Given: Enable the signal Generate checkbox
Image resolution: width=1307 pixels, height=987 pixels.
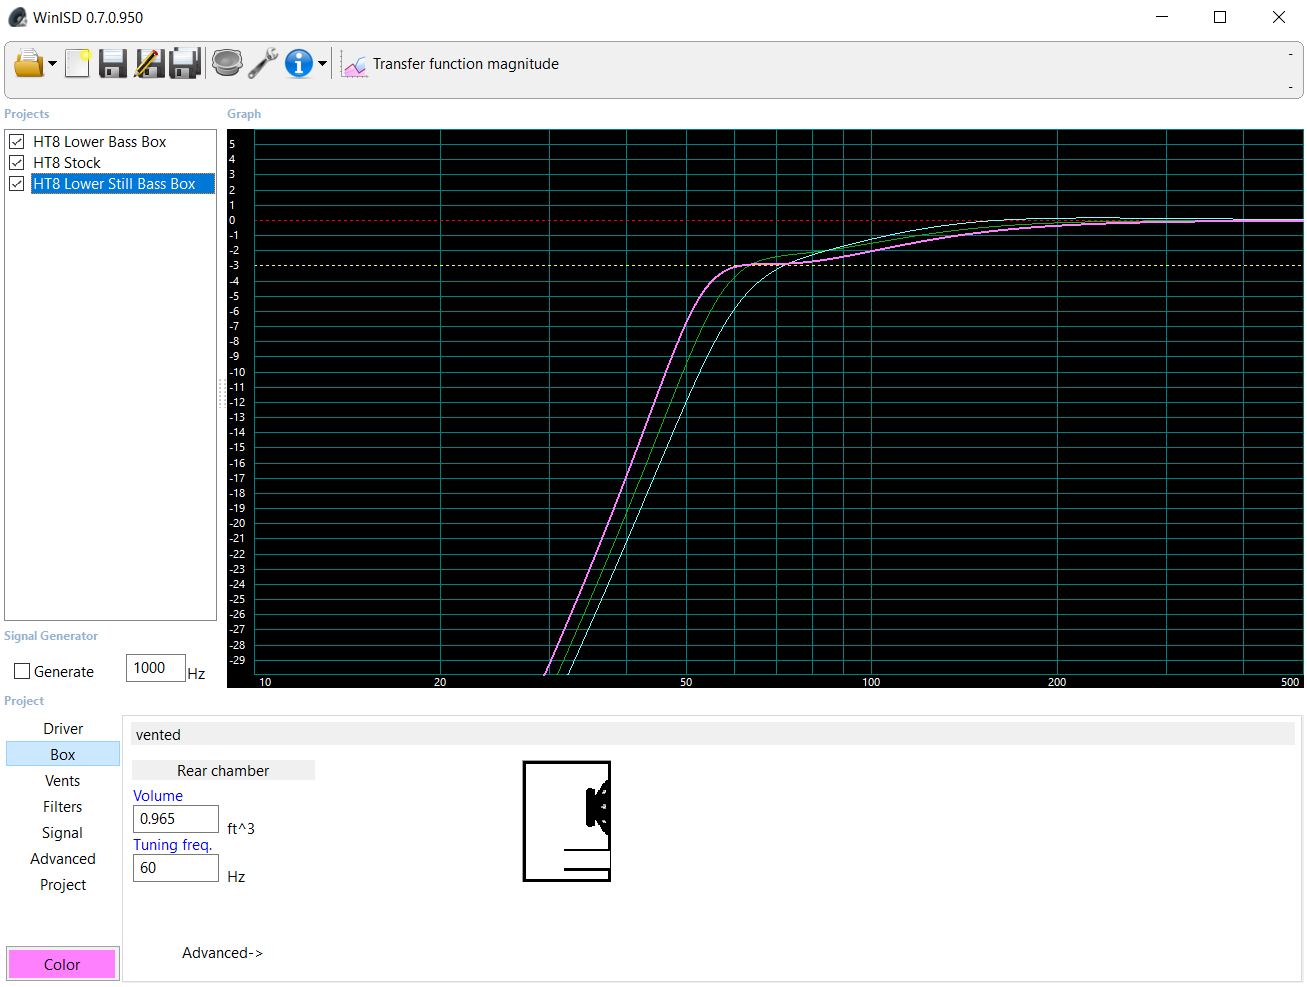Looking at the screenshot, I should click(22, 672).
